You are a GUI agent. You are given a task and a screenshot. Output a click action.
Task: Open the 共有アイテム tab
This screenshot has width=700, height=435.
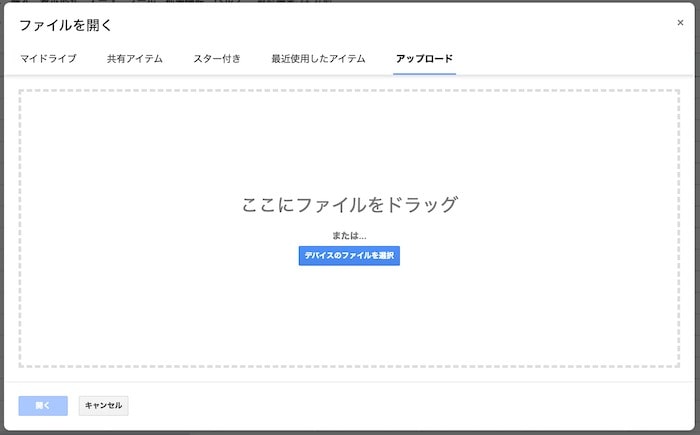click(x=134, y=59)
